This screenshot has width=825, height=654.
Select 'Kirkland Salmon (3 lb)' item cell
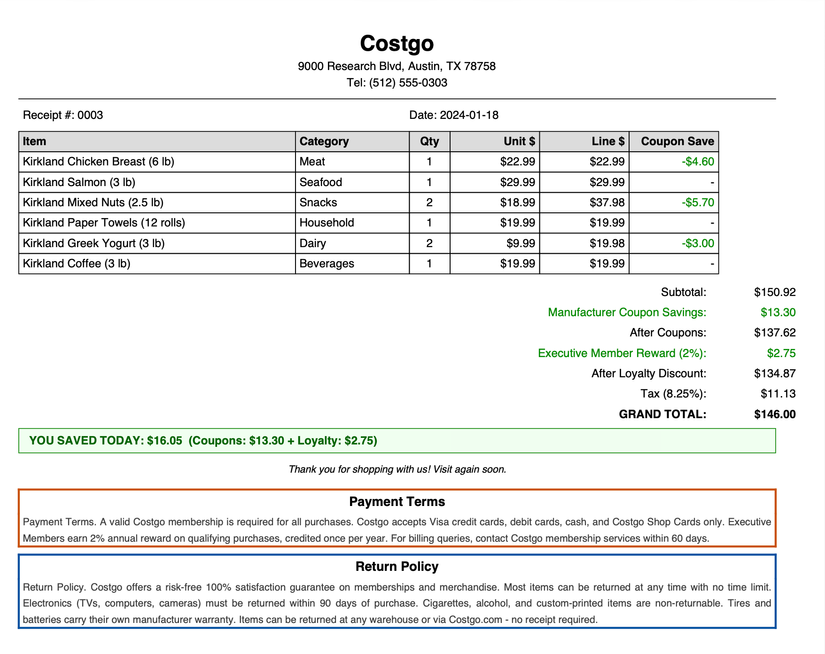[157, 182]
